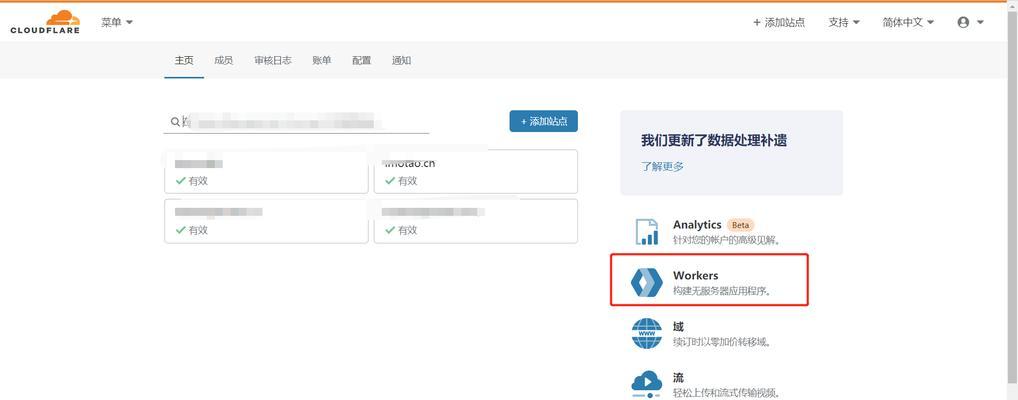This screenshot has width=1018, height=400.
Task: Switch to the 成员 tab
Action: pos(223,60)
